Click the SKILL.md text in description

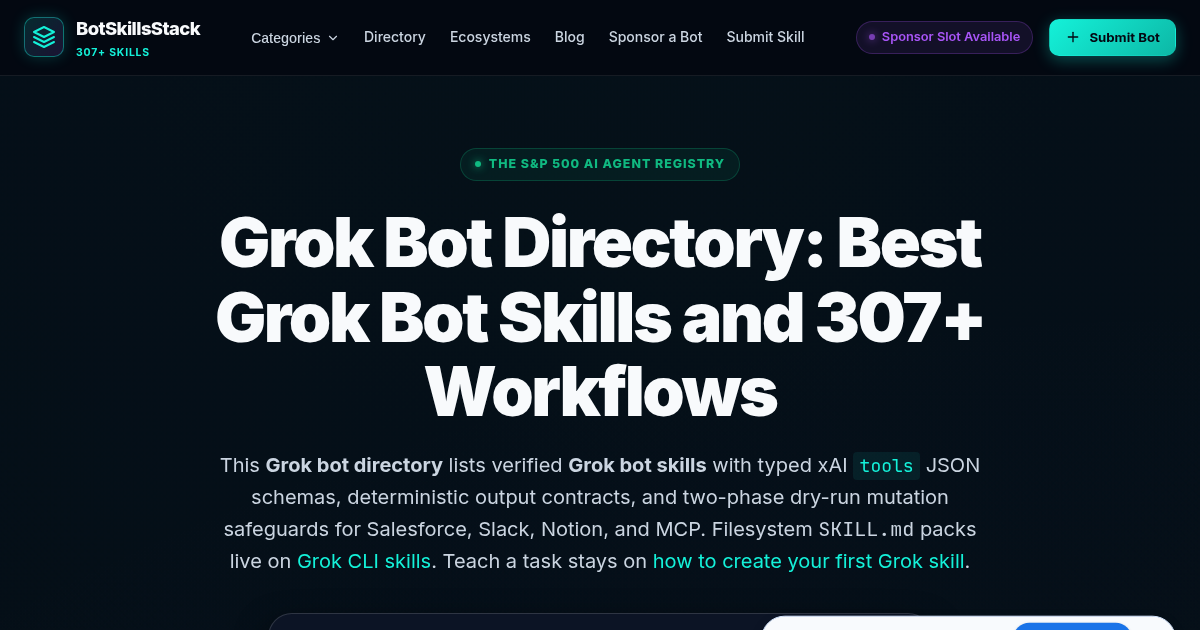[x=867, y=529]
